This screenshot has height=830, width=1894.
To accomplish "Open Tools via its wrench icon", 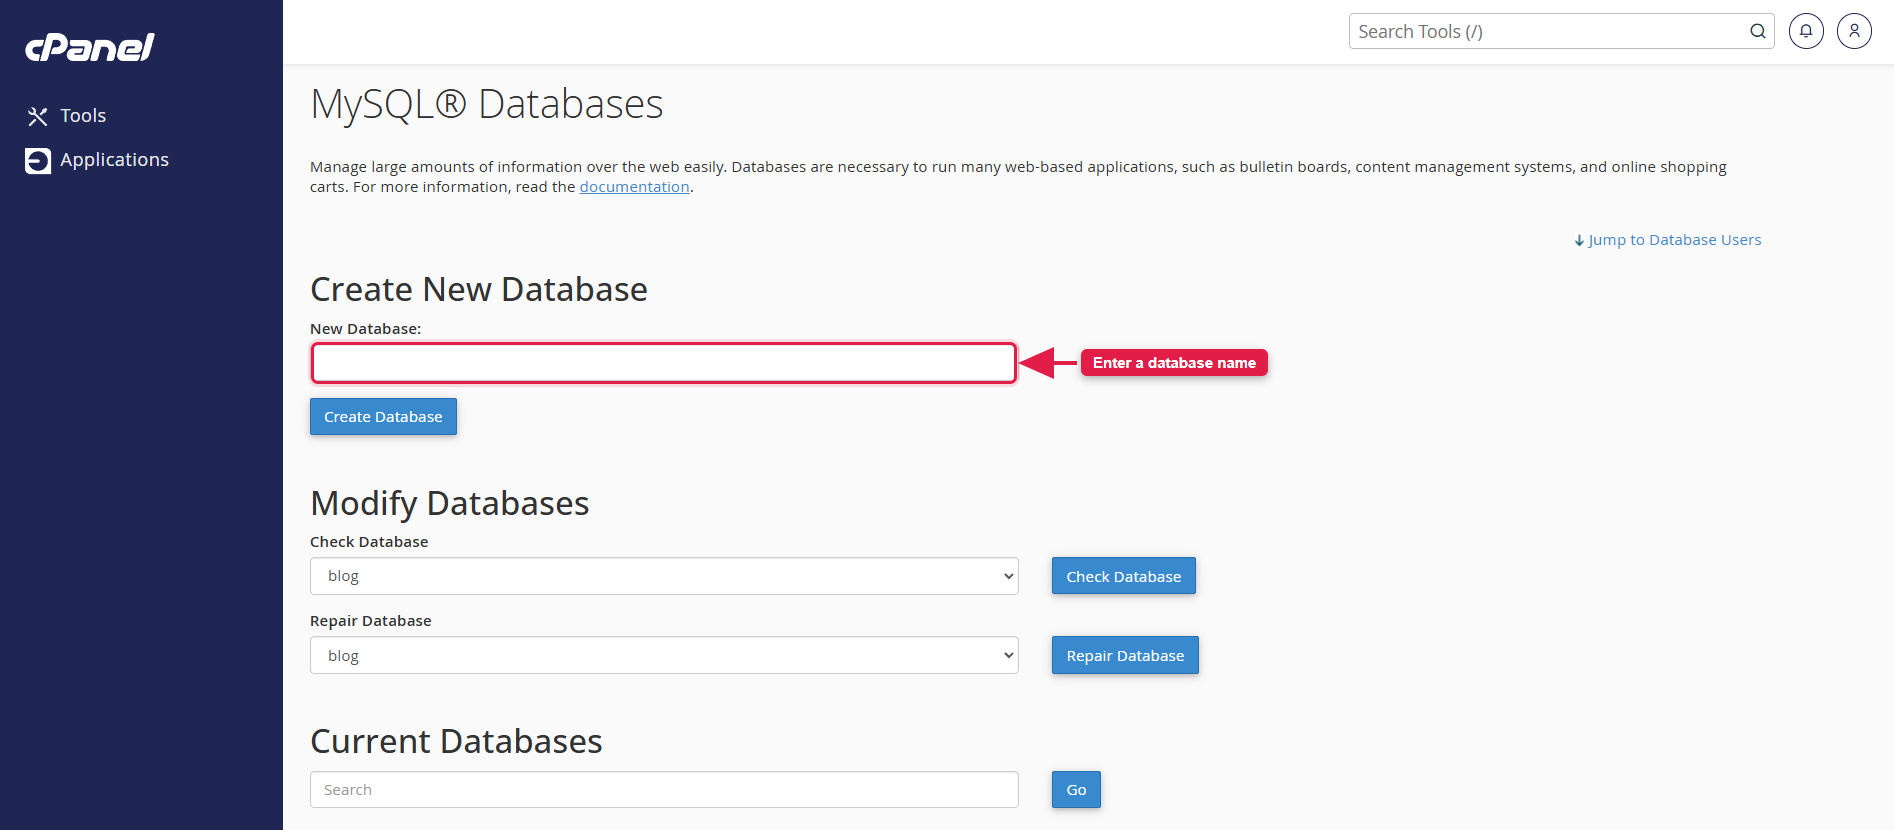I will pyautogui.click(x=38, y=117).
